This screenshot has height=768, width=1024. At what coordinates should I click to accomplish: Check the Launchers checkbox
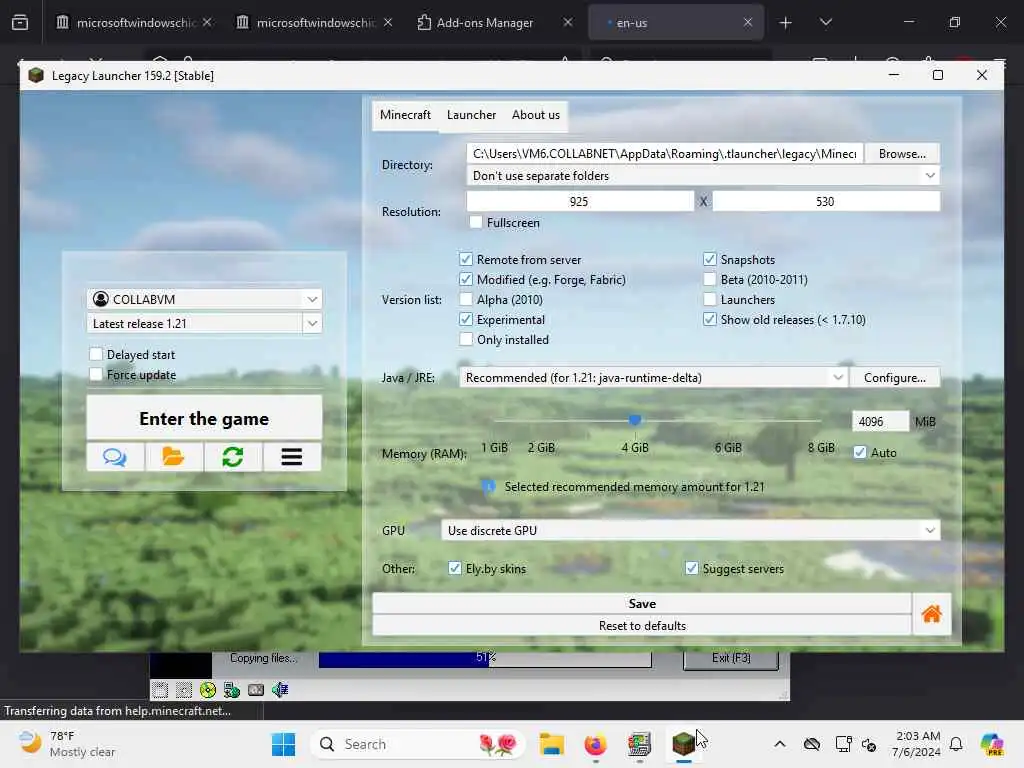click(710, 300)
